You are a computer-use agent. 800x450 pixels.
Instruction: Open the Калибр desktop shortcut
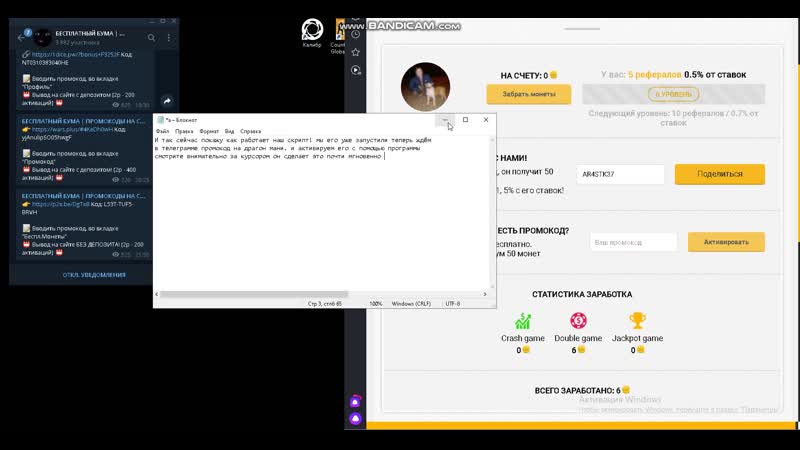312,32
